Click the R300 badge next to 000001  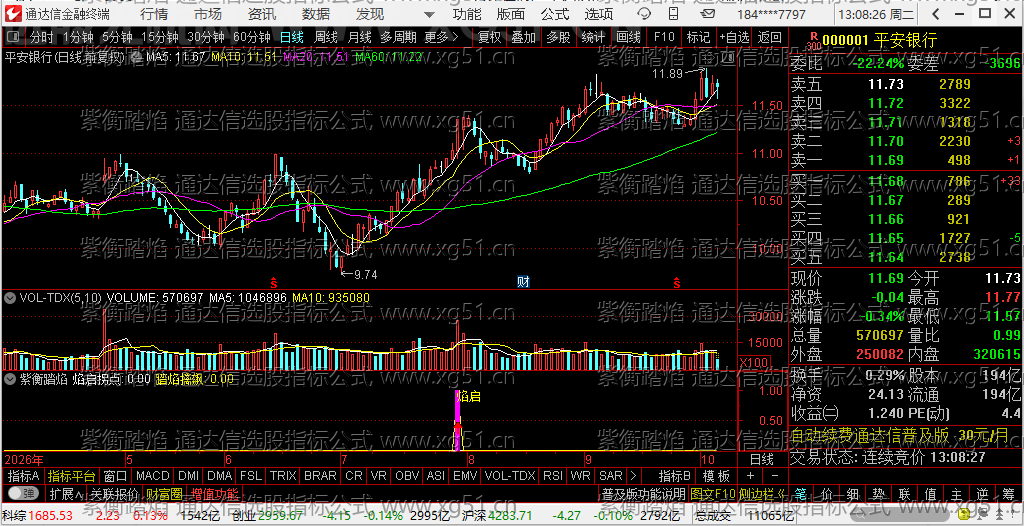[813, 42]
